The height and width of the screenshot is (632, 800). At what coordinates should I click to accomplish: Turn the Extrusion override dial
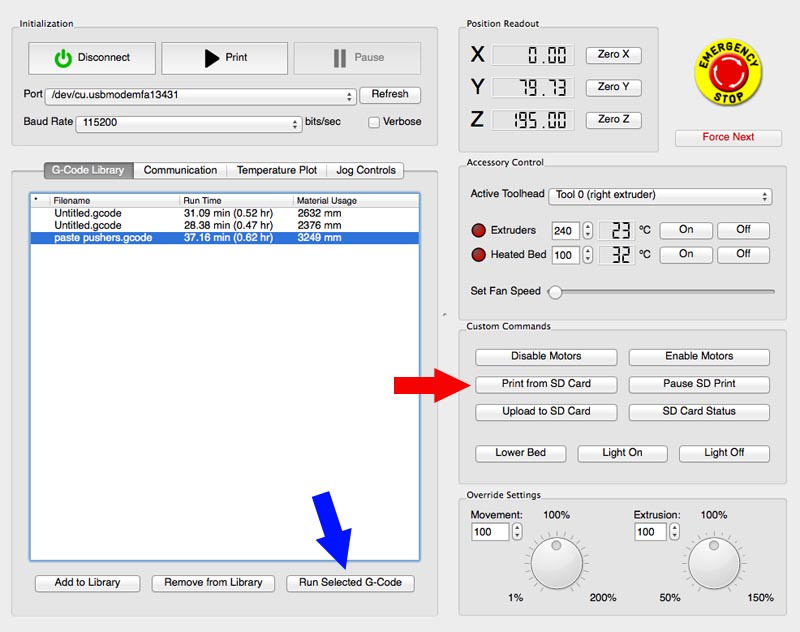[714, 563]
